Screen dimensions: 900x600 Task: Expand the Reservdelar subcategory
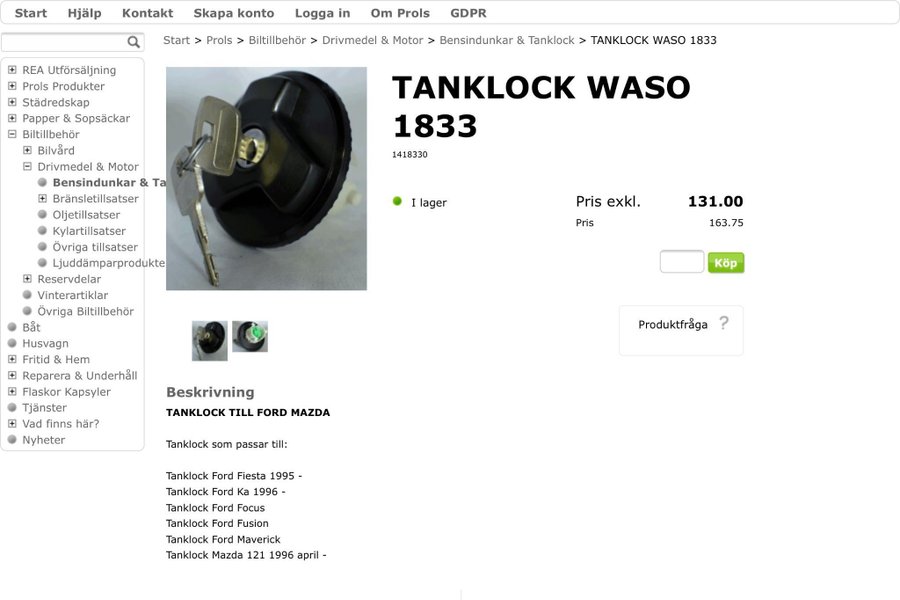(27, 279)
